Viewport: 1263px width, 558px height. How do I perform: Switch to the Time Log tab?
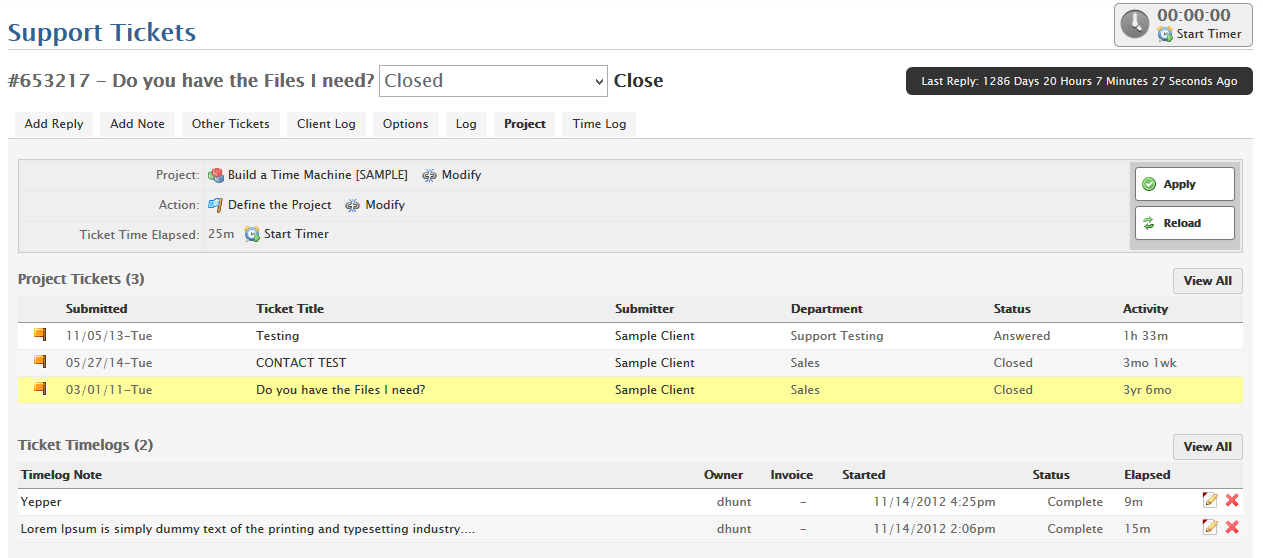coord(599,124)
